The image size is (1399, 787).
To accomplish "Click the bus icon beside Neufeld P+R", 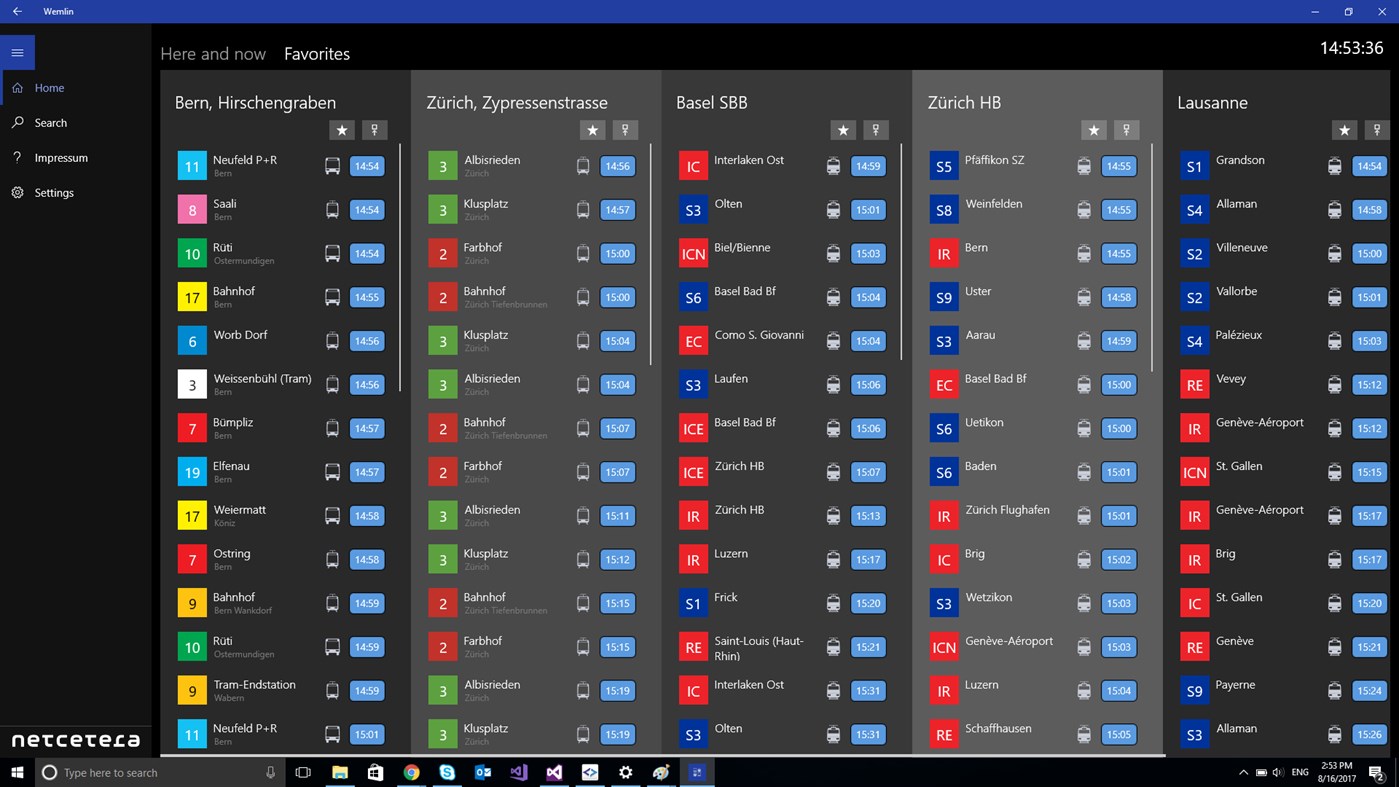I will (x=332, y=166).
